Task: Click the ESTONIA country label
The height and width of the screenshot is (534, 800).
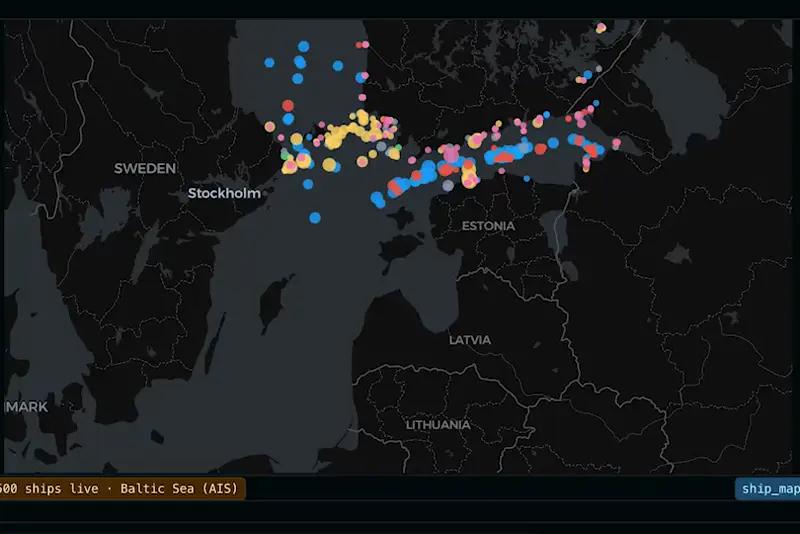Action: 488,226
